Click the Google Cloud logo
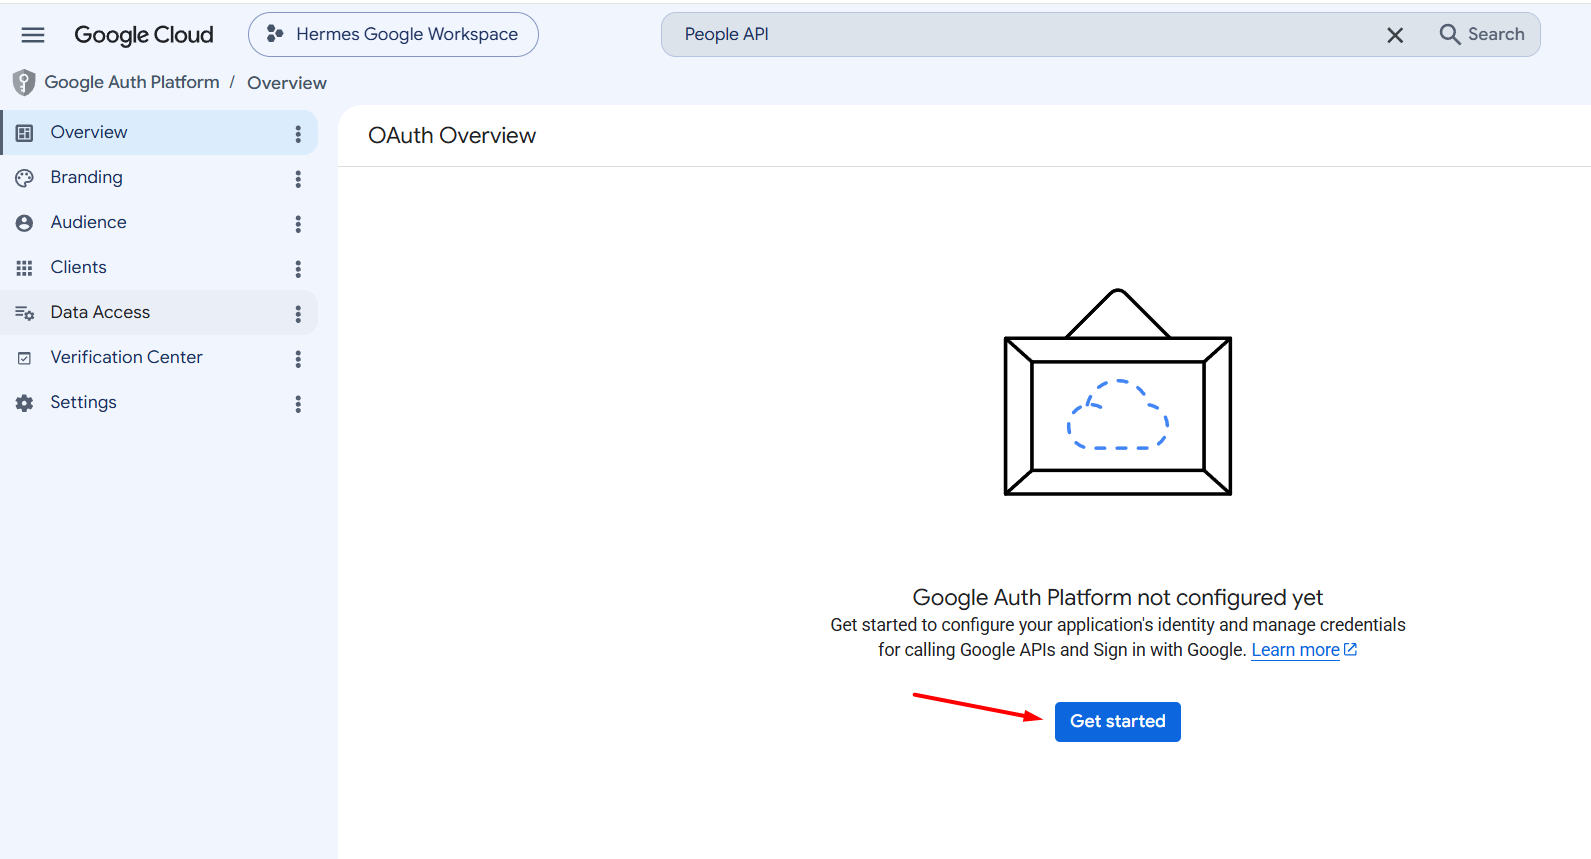The height and width of the screenshot is (859, 1591). 144,35
